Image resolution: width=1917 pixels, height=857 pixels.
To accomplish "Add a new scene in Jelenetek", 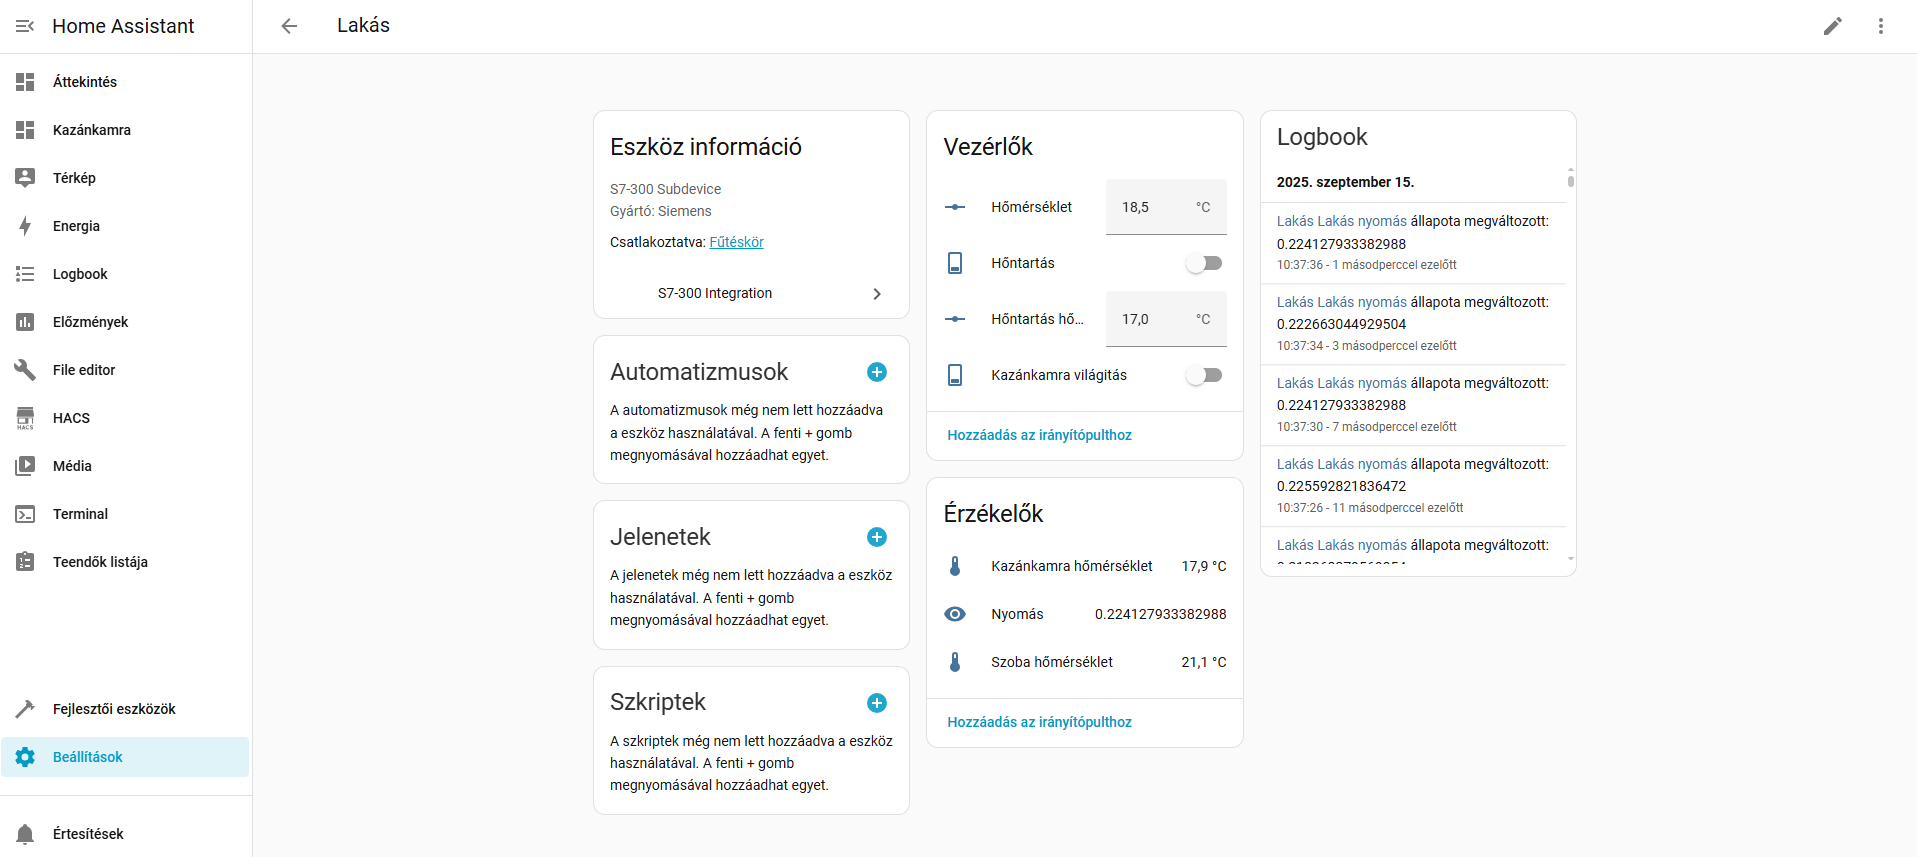I will (876, 537).
